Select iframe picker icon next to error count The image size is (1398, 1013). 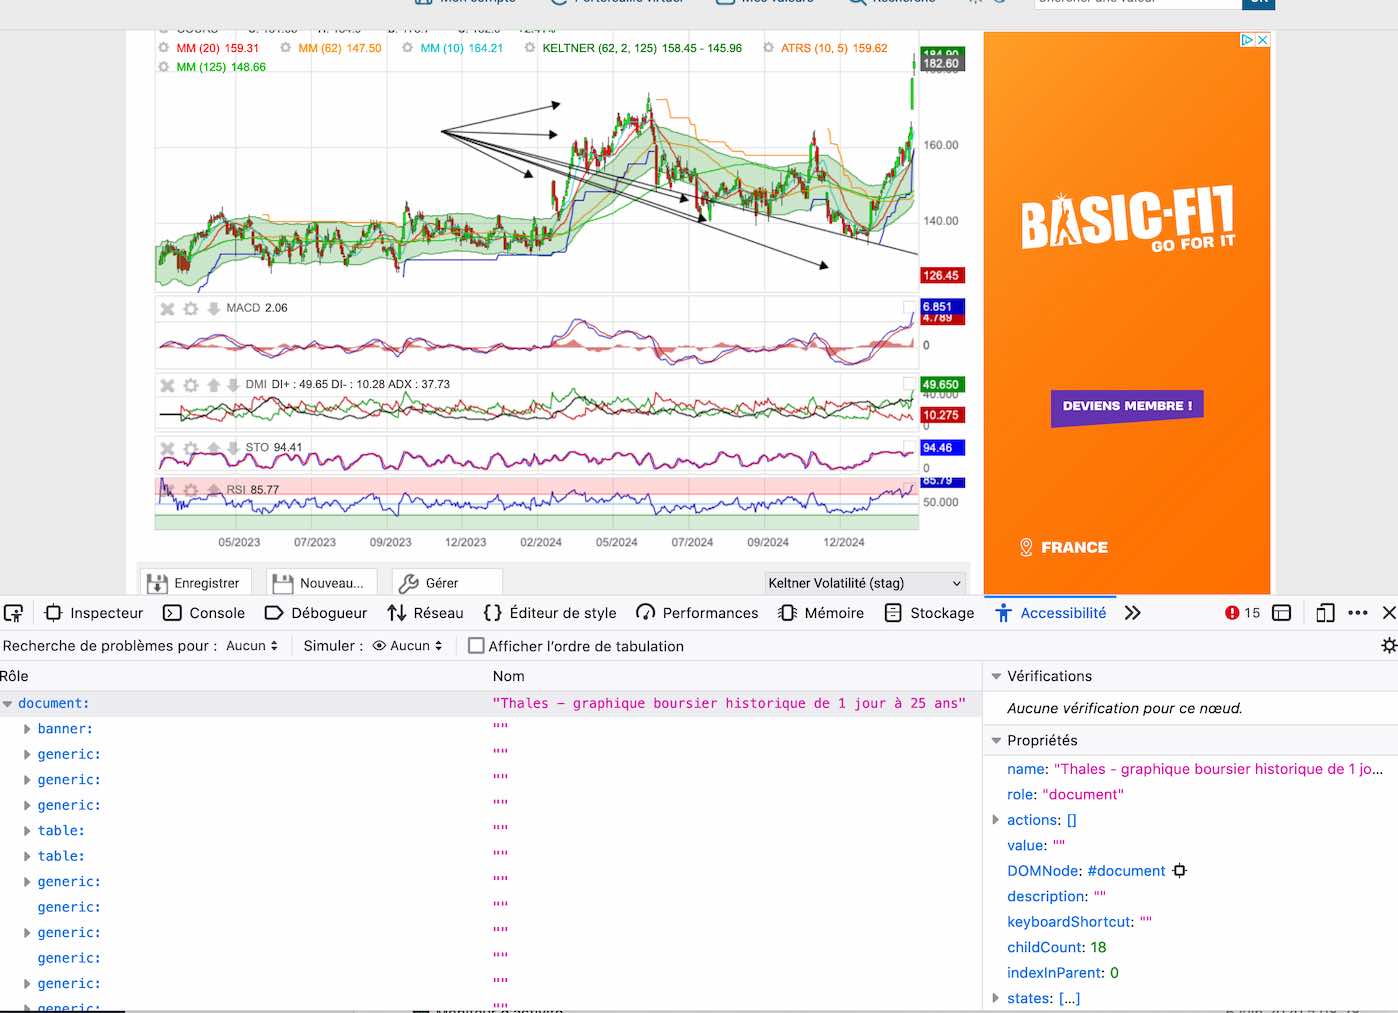1282,613
